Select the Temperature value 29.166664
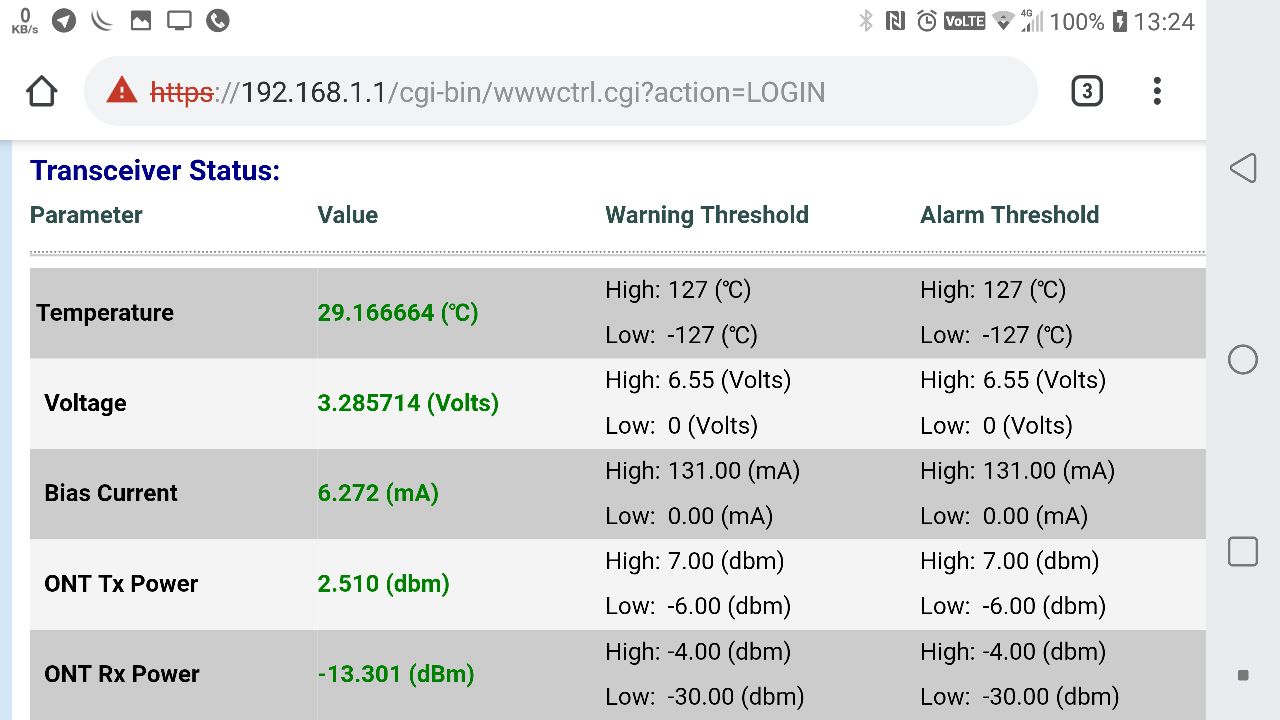This screenshot has height=720, width=1280. (397, 313)
